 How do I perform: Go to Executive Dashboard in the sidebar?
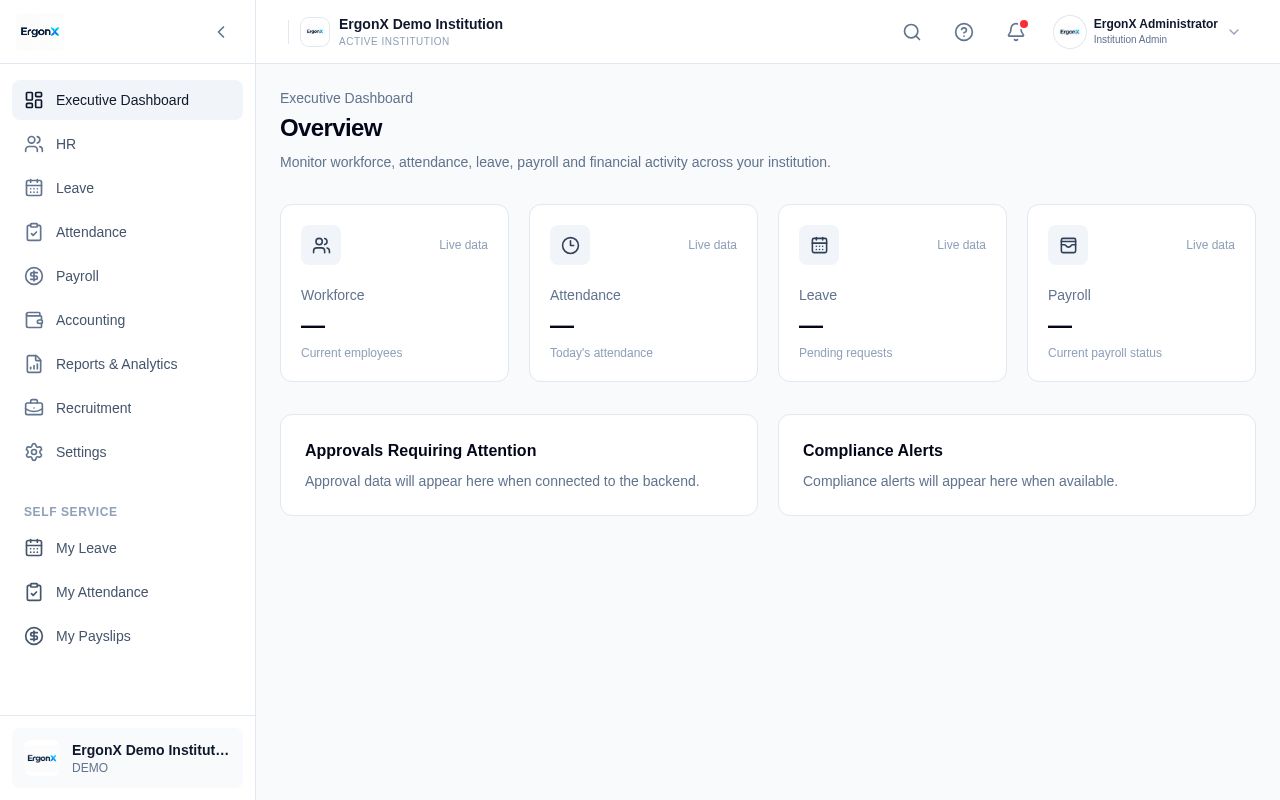(127, 100)
